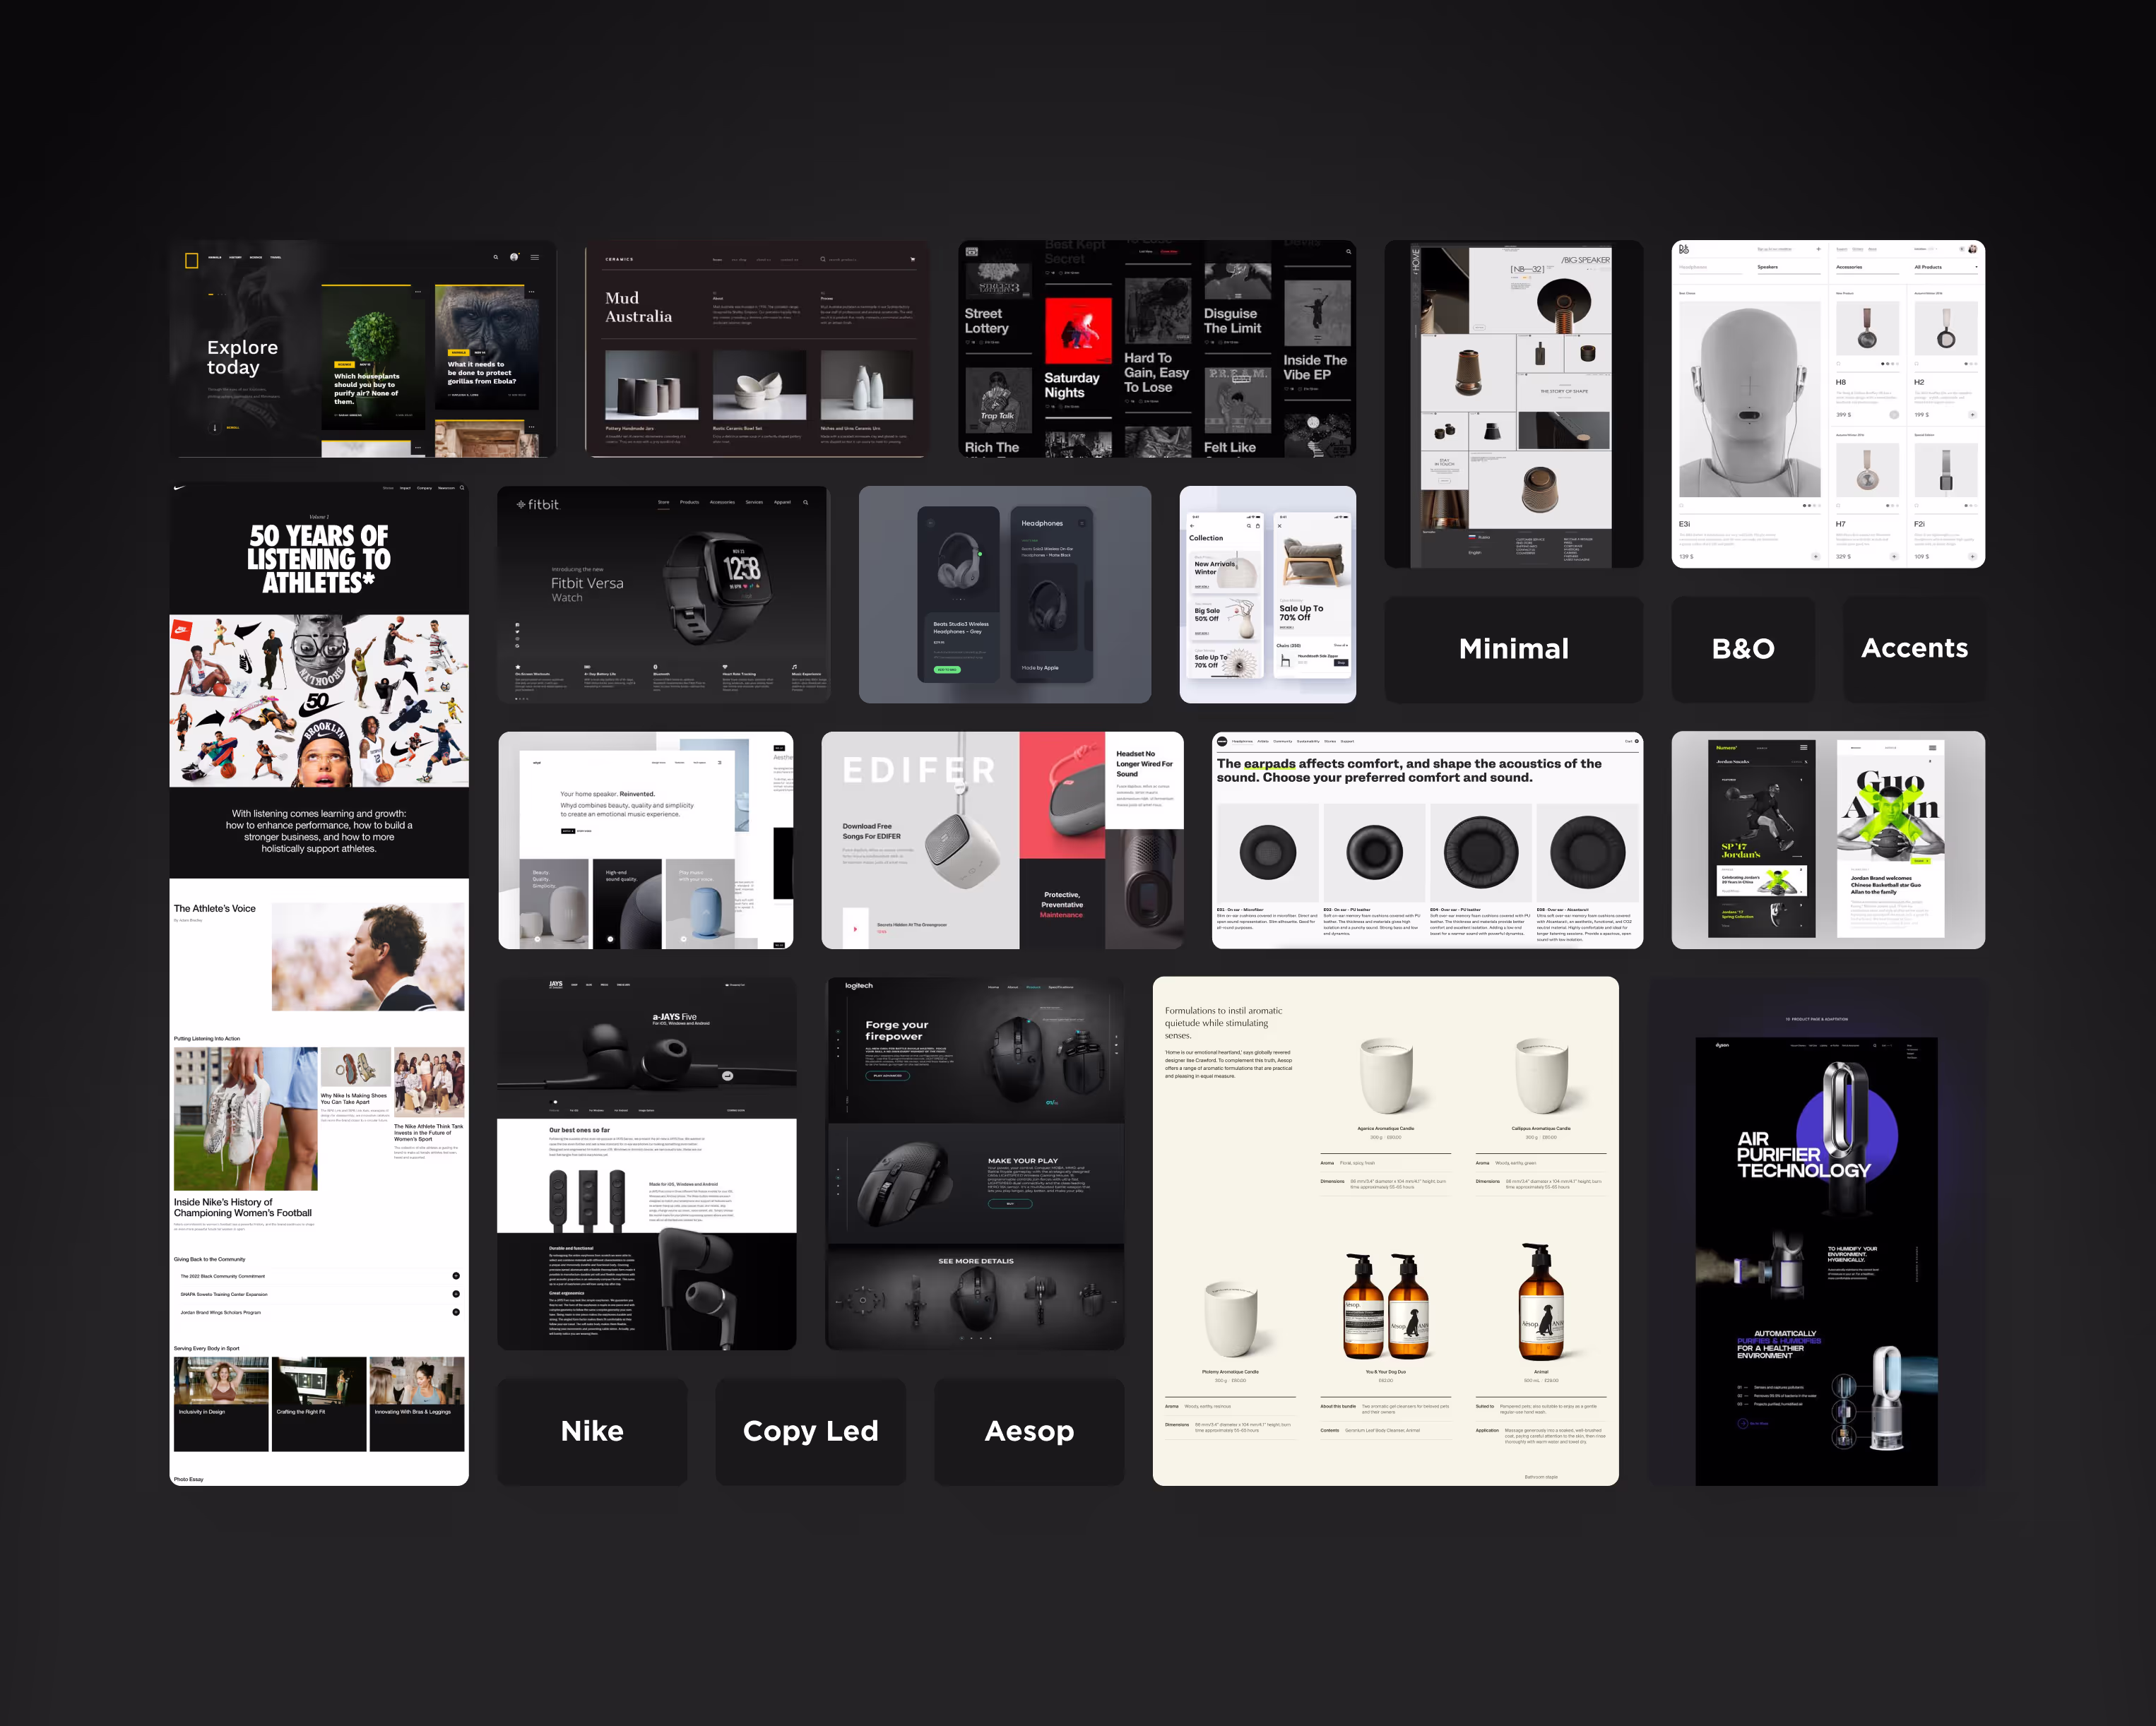The image size is (2156, 1726).
Task: Expand SHAPA Soweto Training Center Expansion row
Action: pos(456,1294)
